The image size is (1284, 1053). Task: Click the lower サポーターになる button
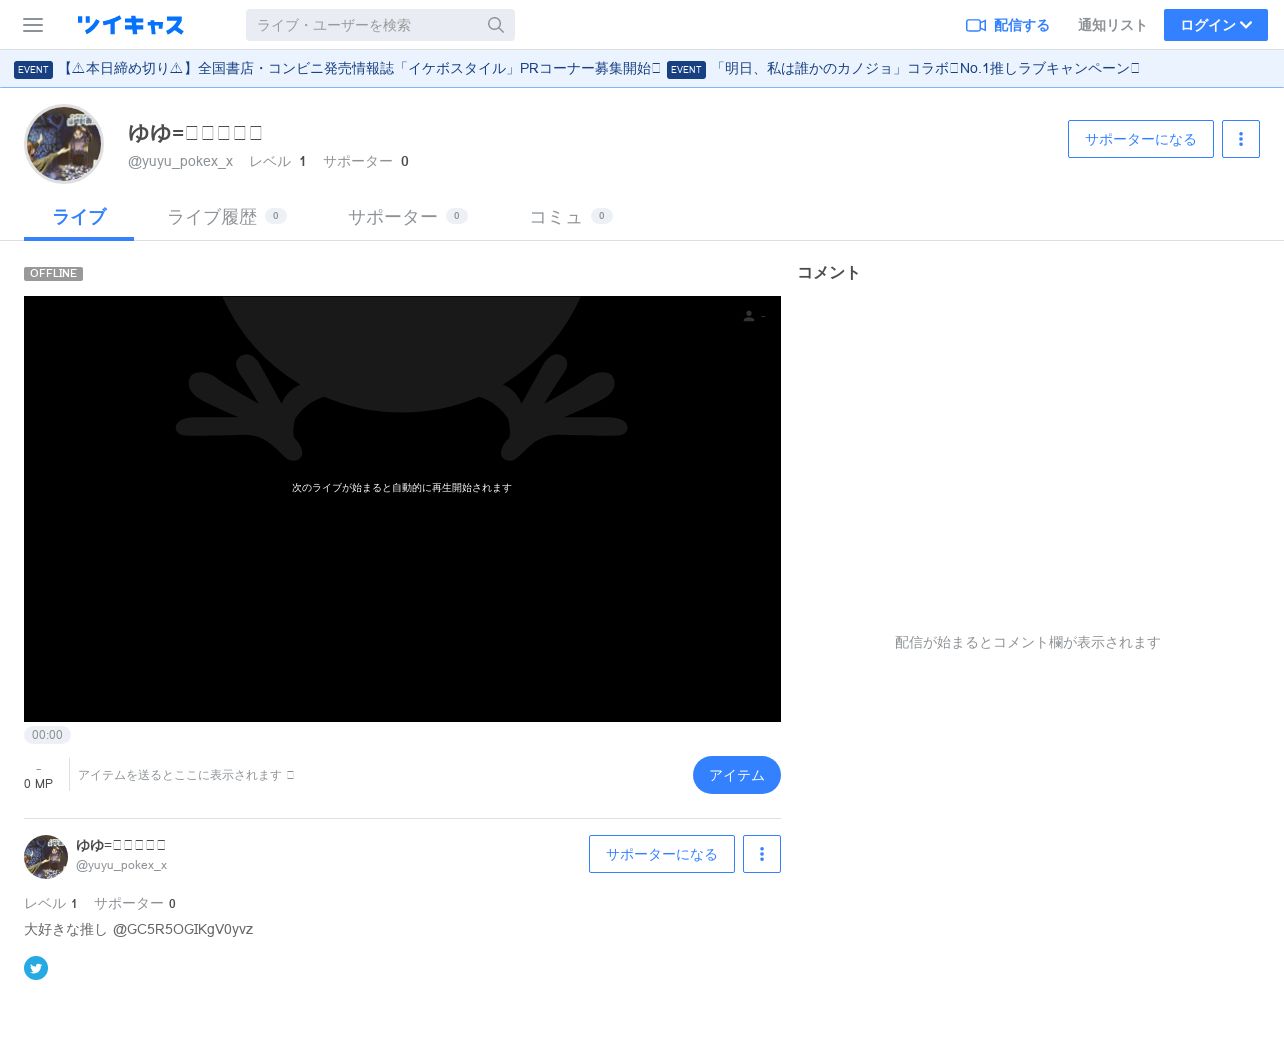662,854
